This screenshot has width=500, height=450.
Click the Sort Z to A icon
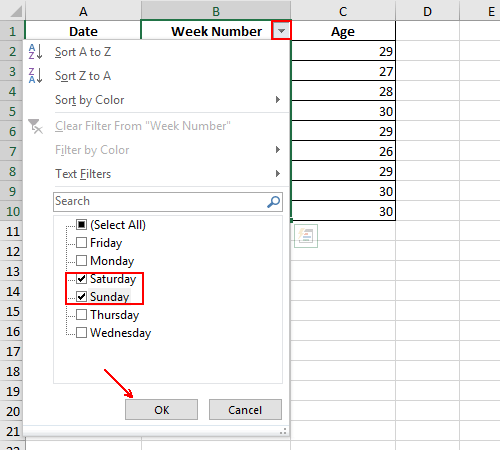[35, 76]
